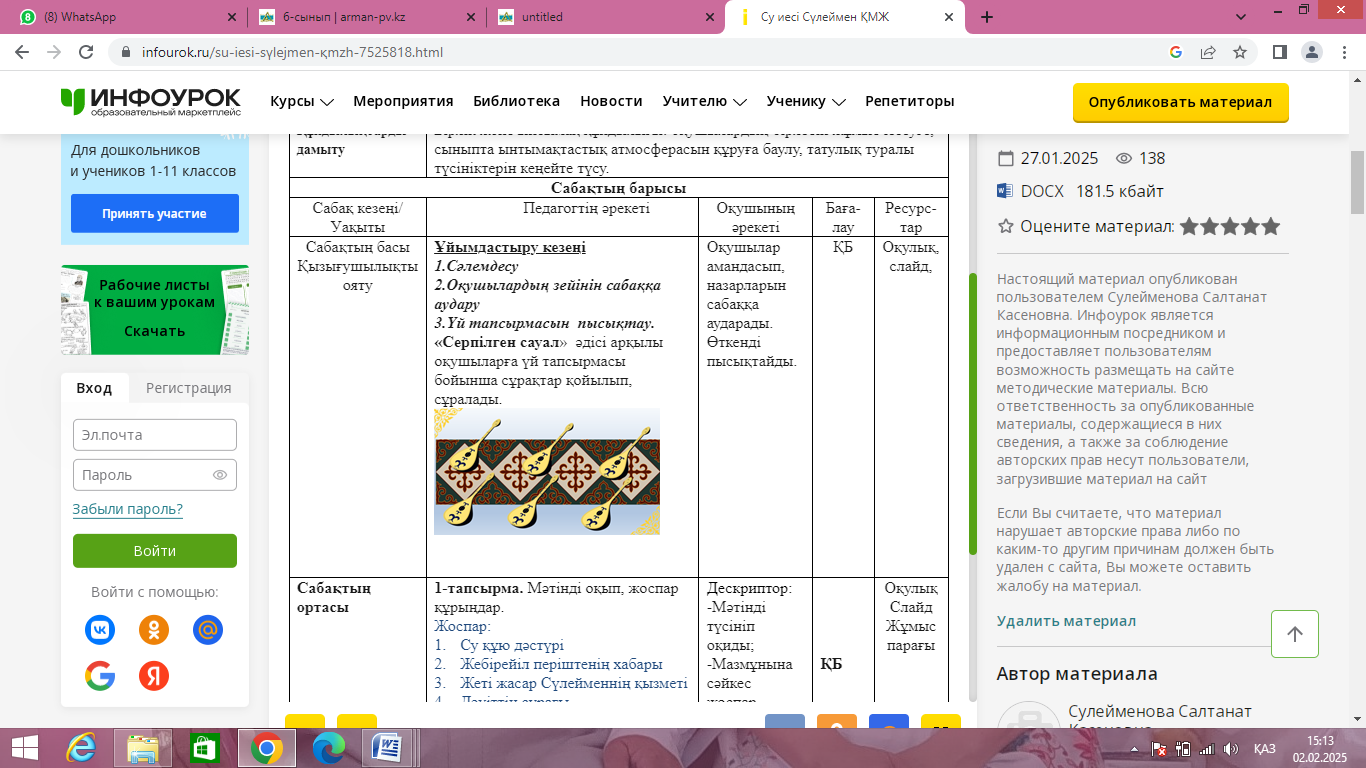Viewport: 1366px width, 768px height.
Task: Open the Новости menu item
Action: [x=611, y=101]
